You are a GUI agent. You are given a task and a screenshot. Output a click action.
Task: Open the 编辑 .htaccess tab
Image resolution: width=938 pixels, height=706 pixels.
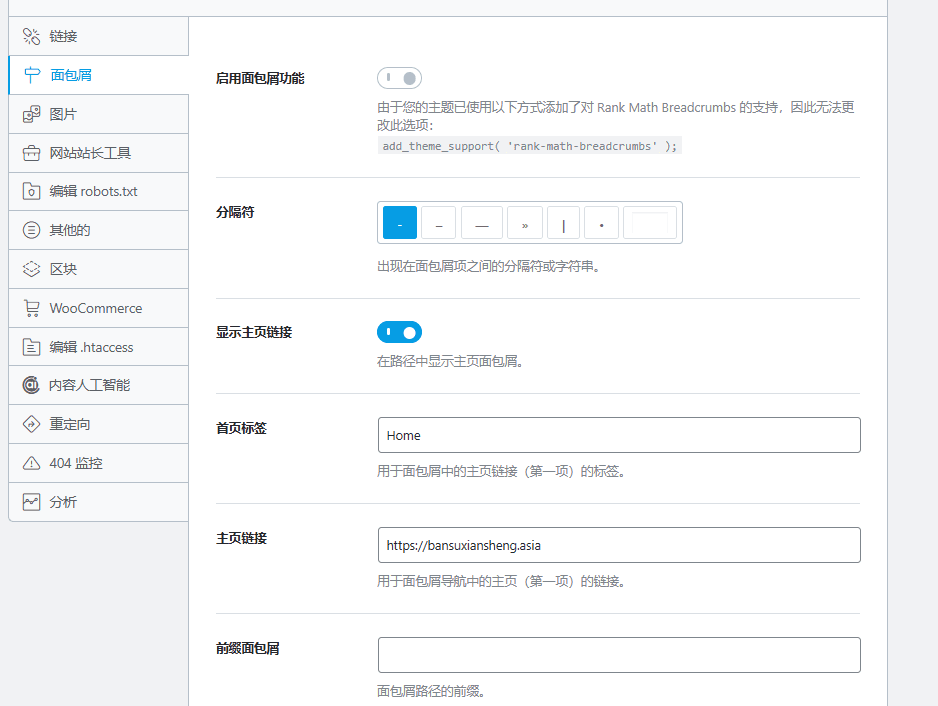[x=99, y=347]
